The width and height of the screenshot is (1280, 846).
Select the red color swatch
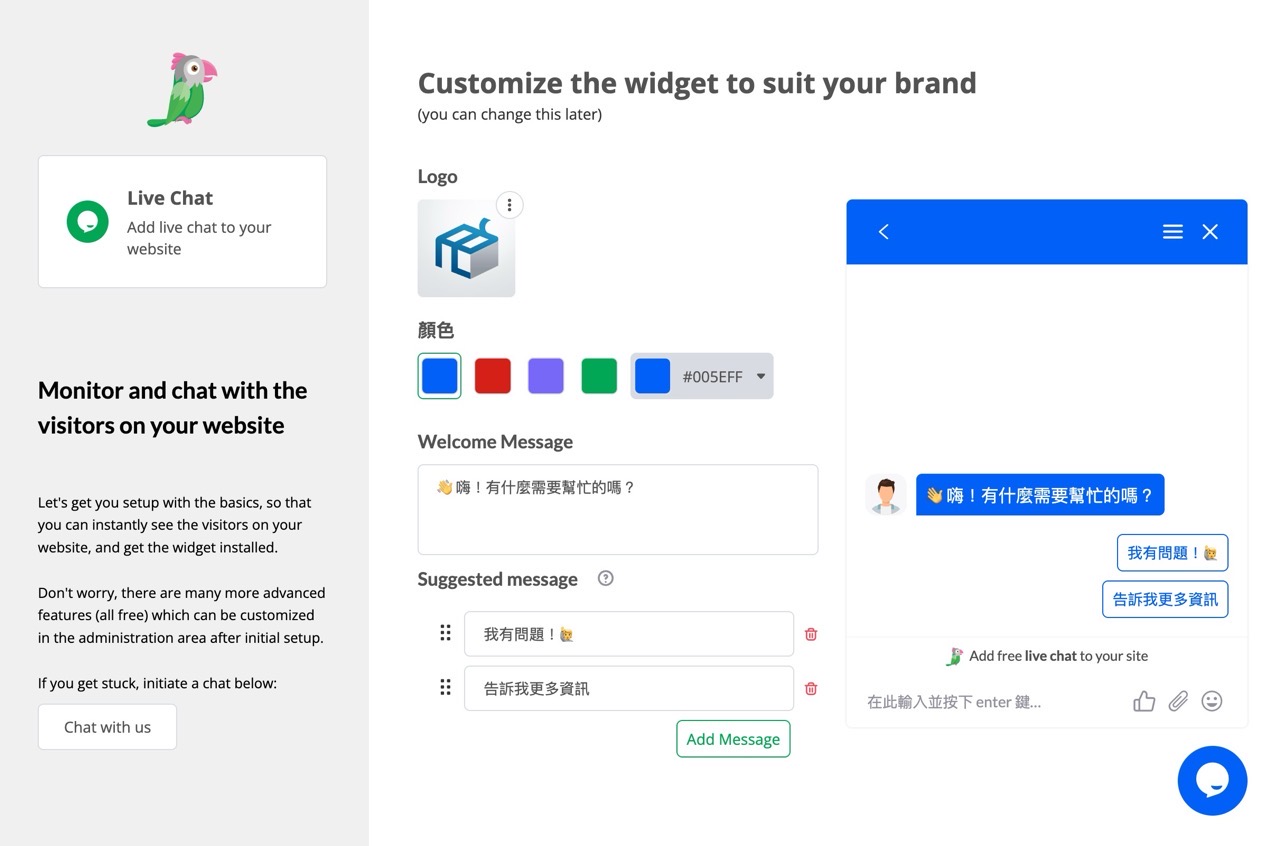[492, 376]
